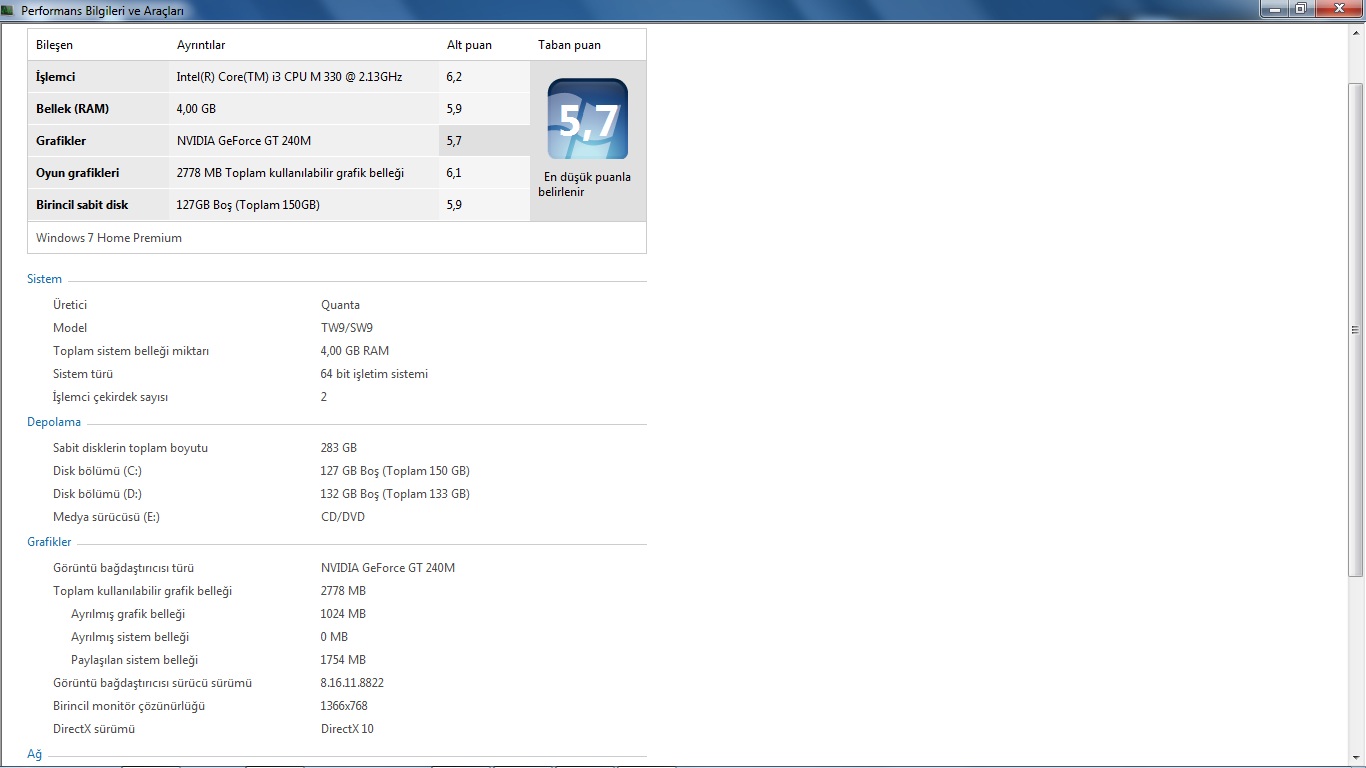Click the Bellek (RAM) subscore 5,9
The height and width of the screenshot is (768, 1366).
coord(454,109)
